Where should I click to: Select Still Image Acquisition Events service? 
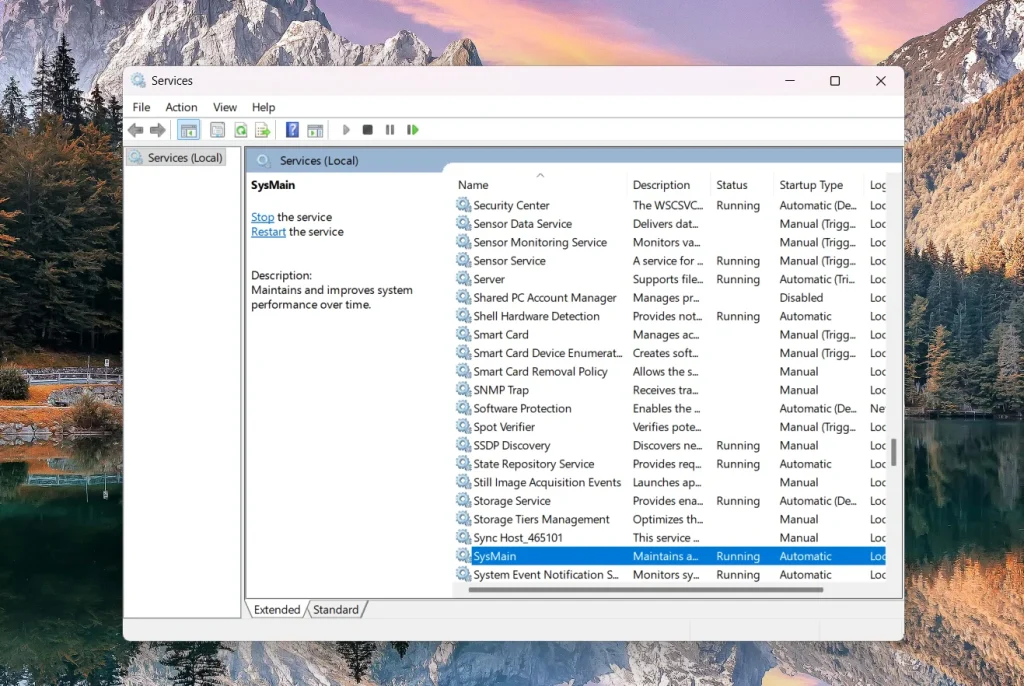pos(547,482)
